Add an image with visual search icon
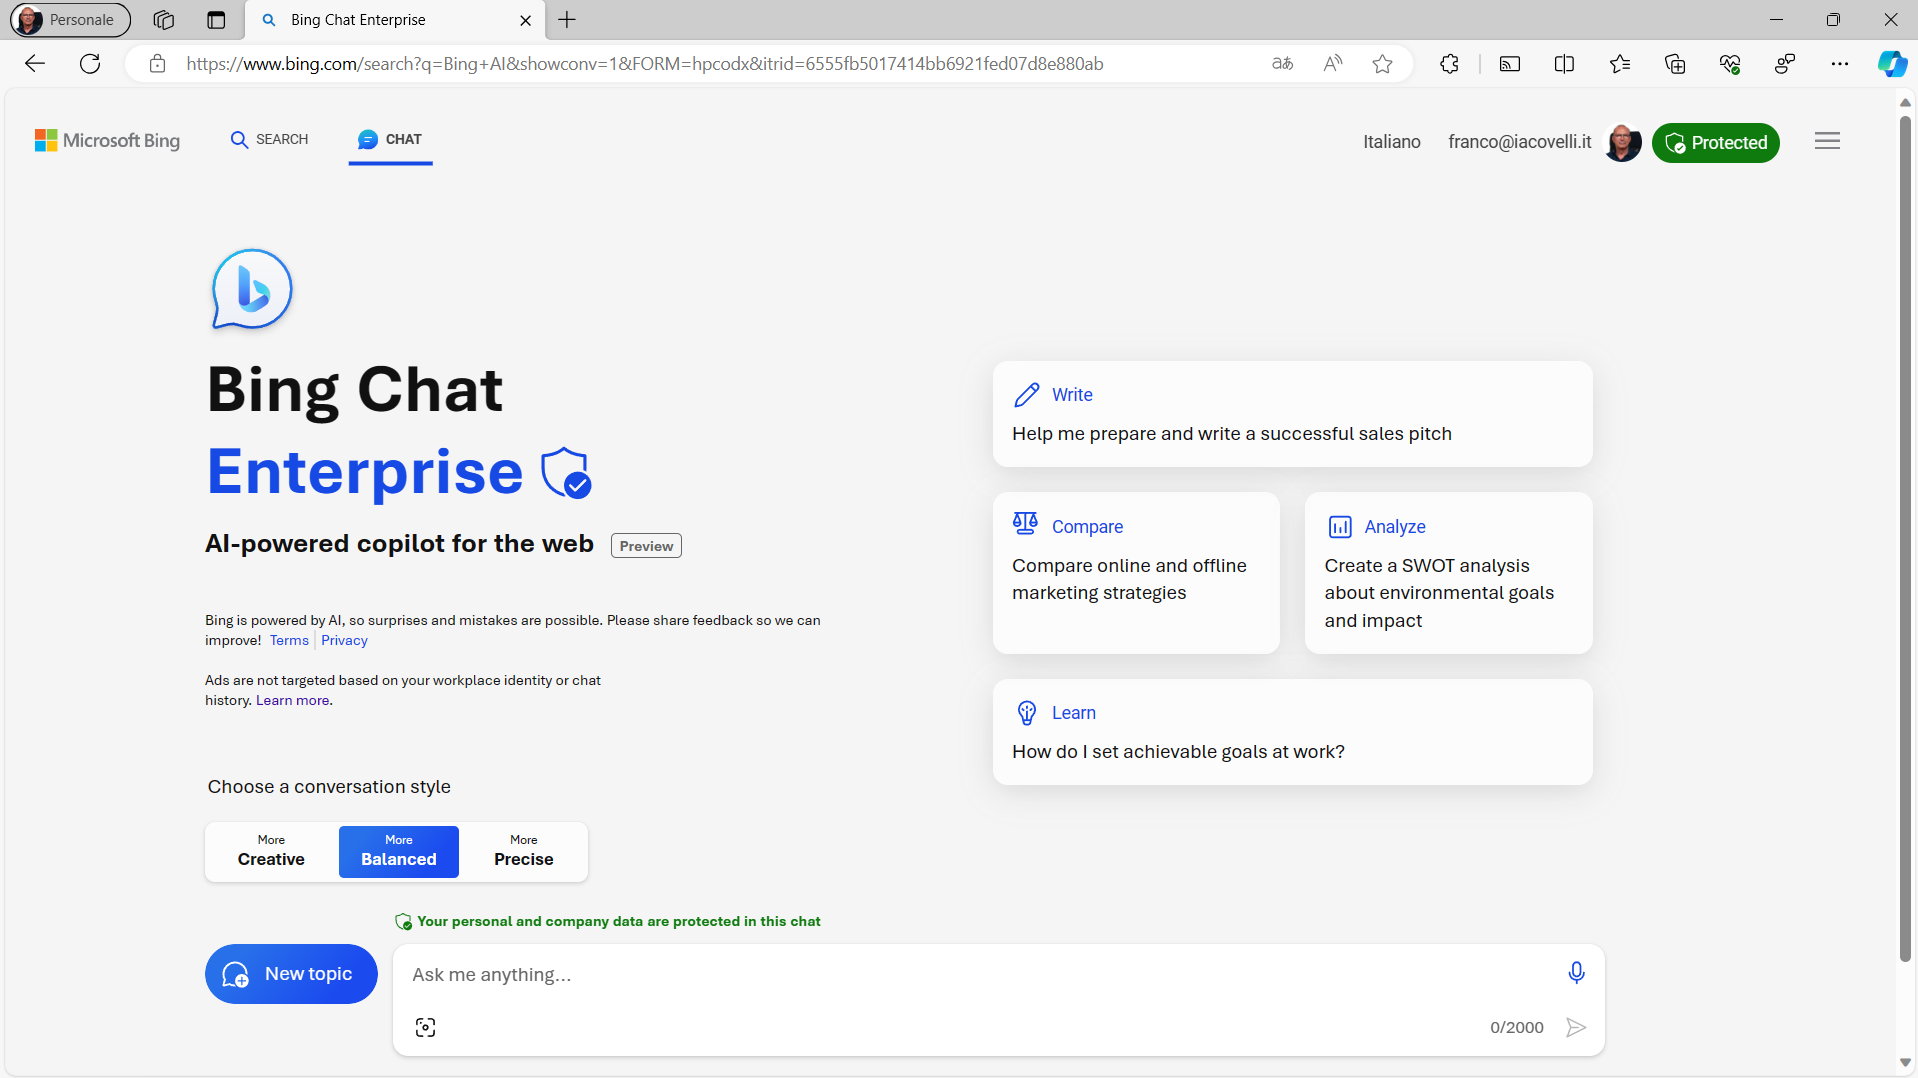Screen dimensions: 1918x1078 (x=425, y=1027)
